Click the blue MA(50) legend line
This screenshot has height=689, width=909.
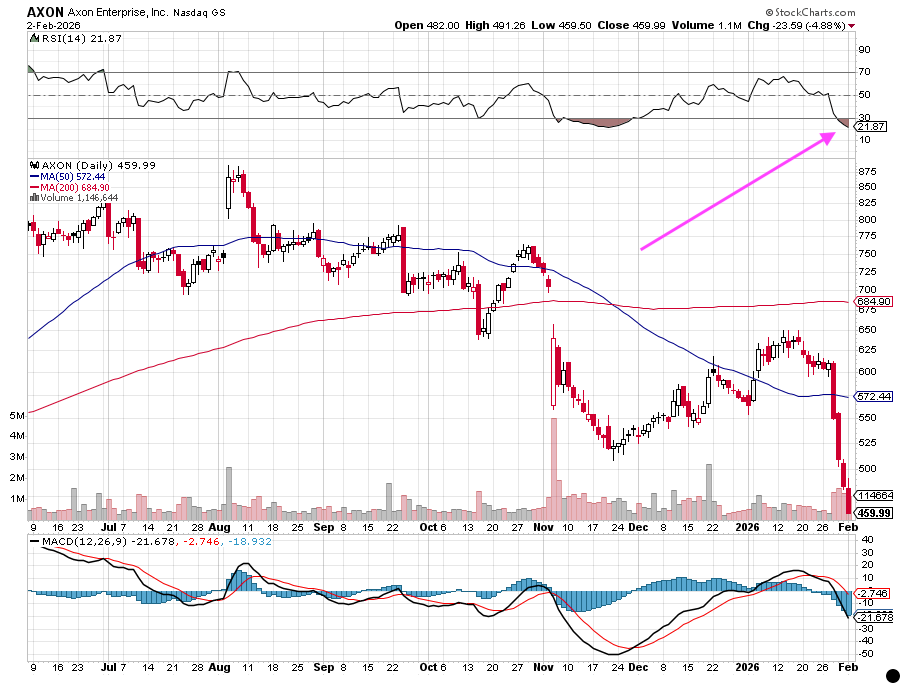[x=35, y=176]
